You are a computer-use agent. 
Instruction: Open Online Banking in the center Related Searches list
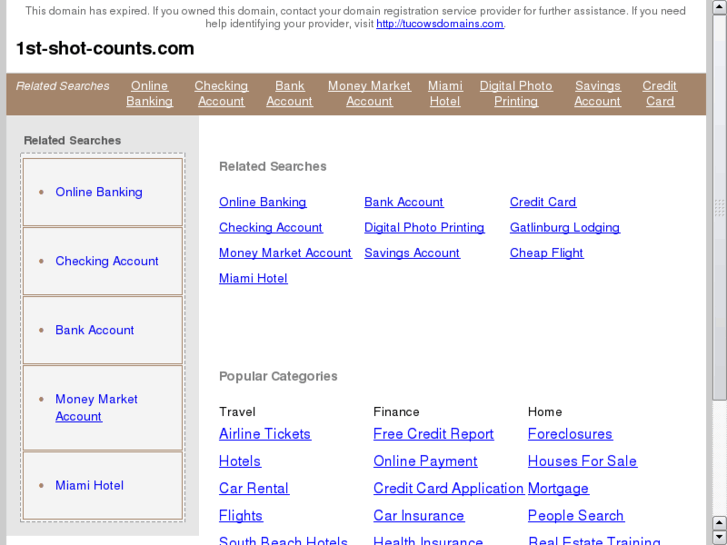[262, 202]
